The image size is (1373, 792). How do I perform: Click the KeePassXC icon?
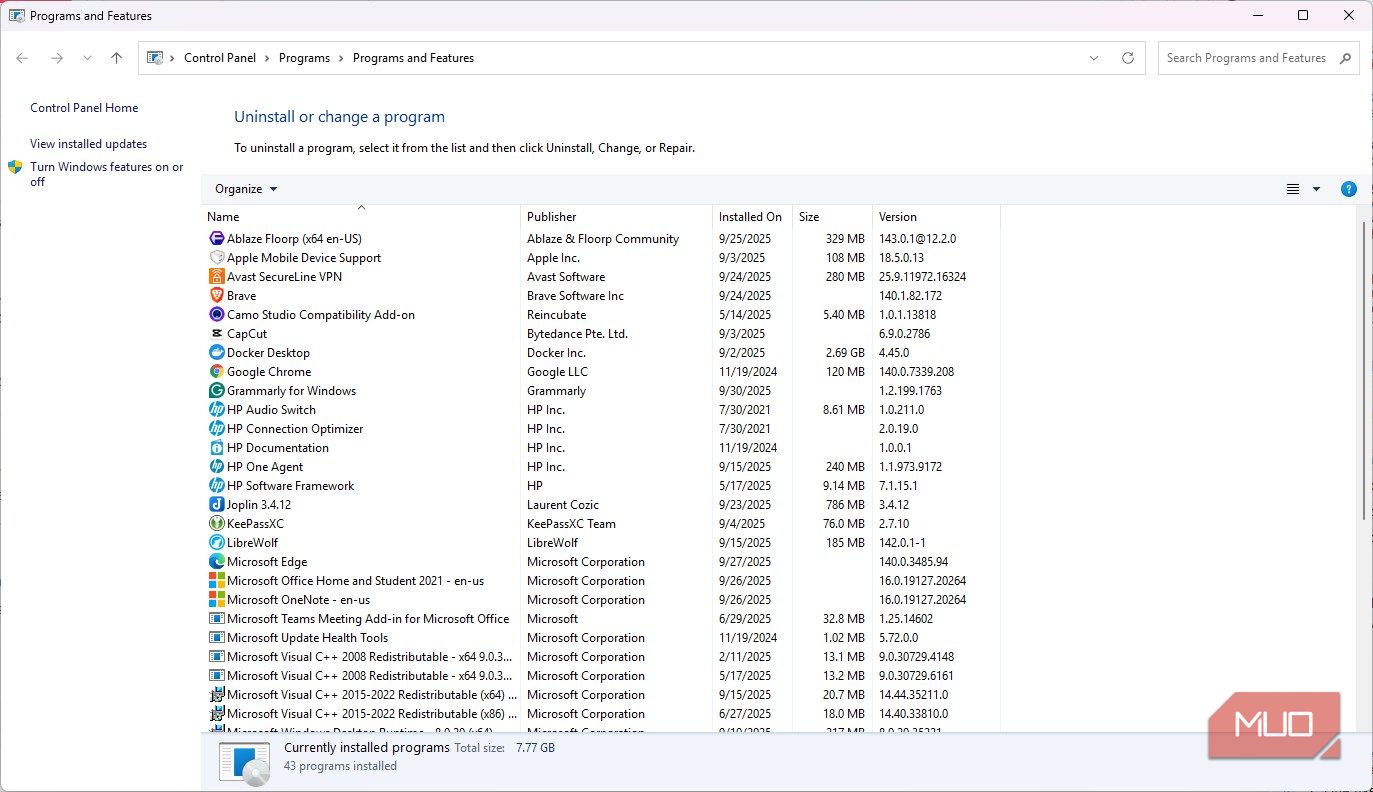pos(216,524)
